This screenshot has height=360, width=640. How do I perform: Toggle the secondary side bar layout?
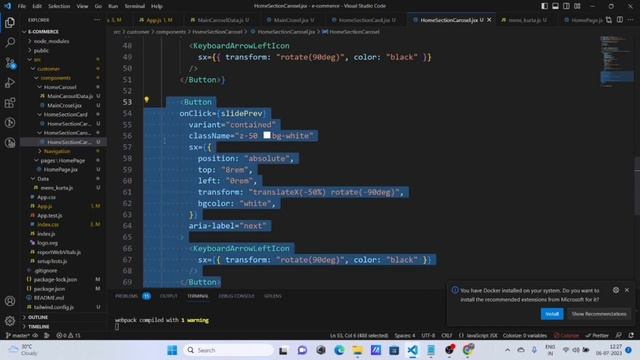566,6
